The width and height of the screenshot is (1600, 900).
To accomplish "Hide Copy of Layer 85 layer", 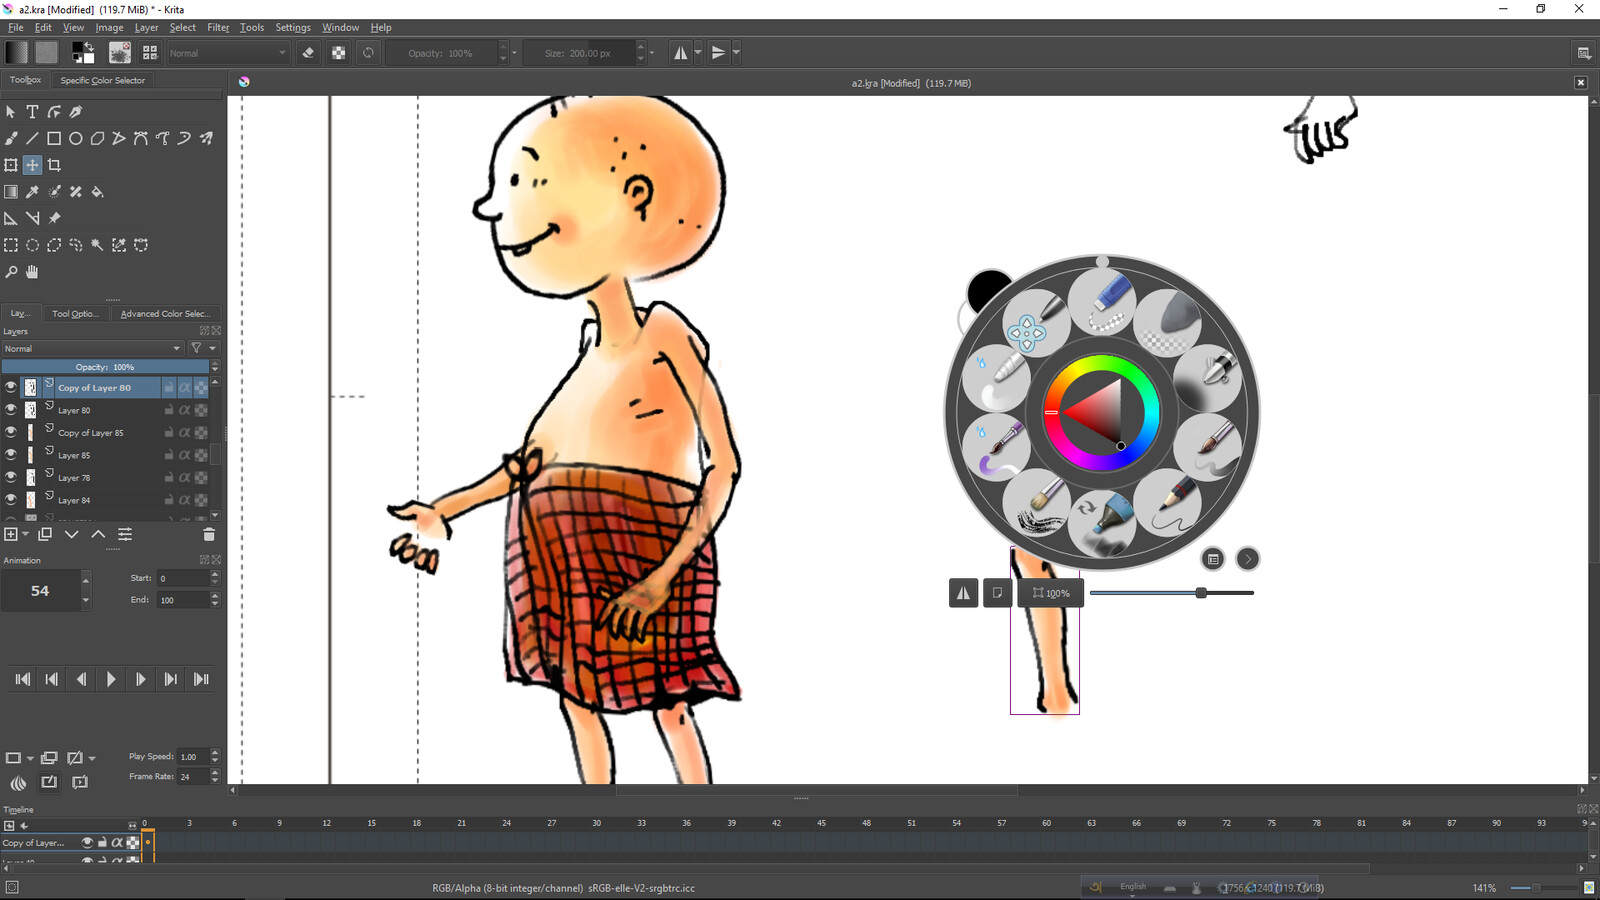I will [x=10, y=432].
